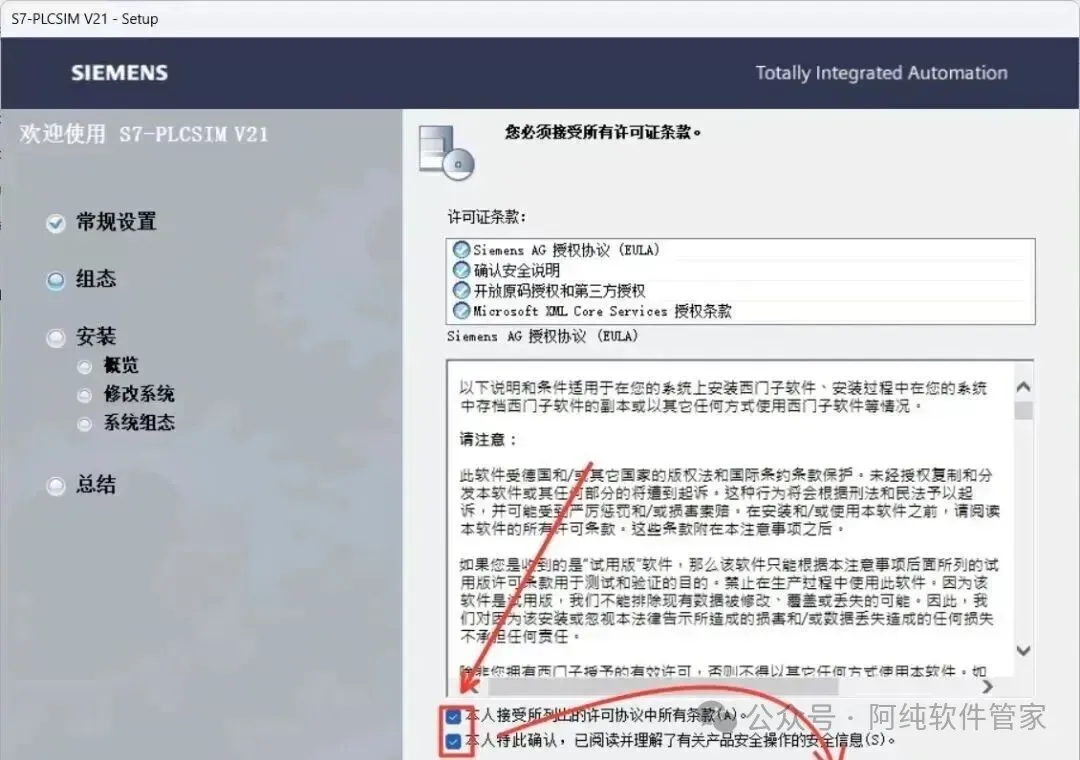The height and width of the screenshot is (760, 1080).
Task: Click the bullet beside 总结
Action: (55, 486)
